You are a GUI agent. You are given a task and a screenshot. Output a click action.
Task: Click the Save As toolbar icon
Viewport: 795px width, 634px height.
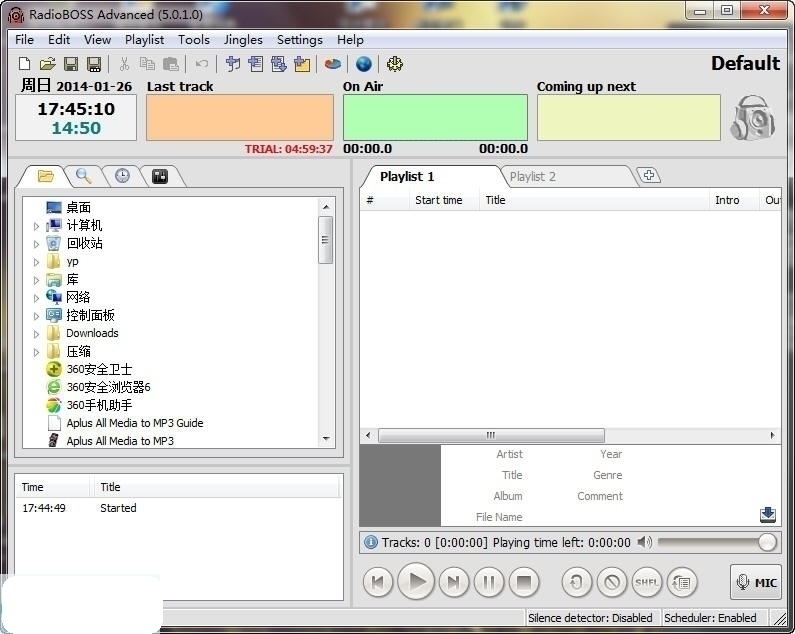pos(94,64)
